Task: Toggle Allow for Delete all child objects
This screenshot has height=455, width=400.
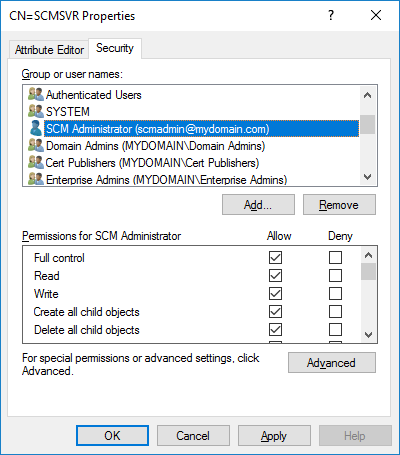Action: (275, 329)
